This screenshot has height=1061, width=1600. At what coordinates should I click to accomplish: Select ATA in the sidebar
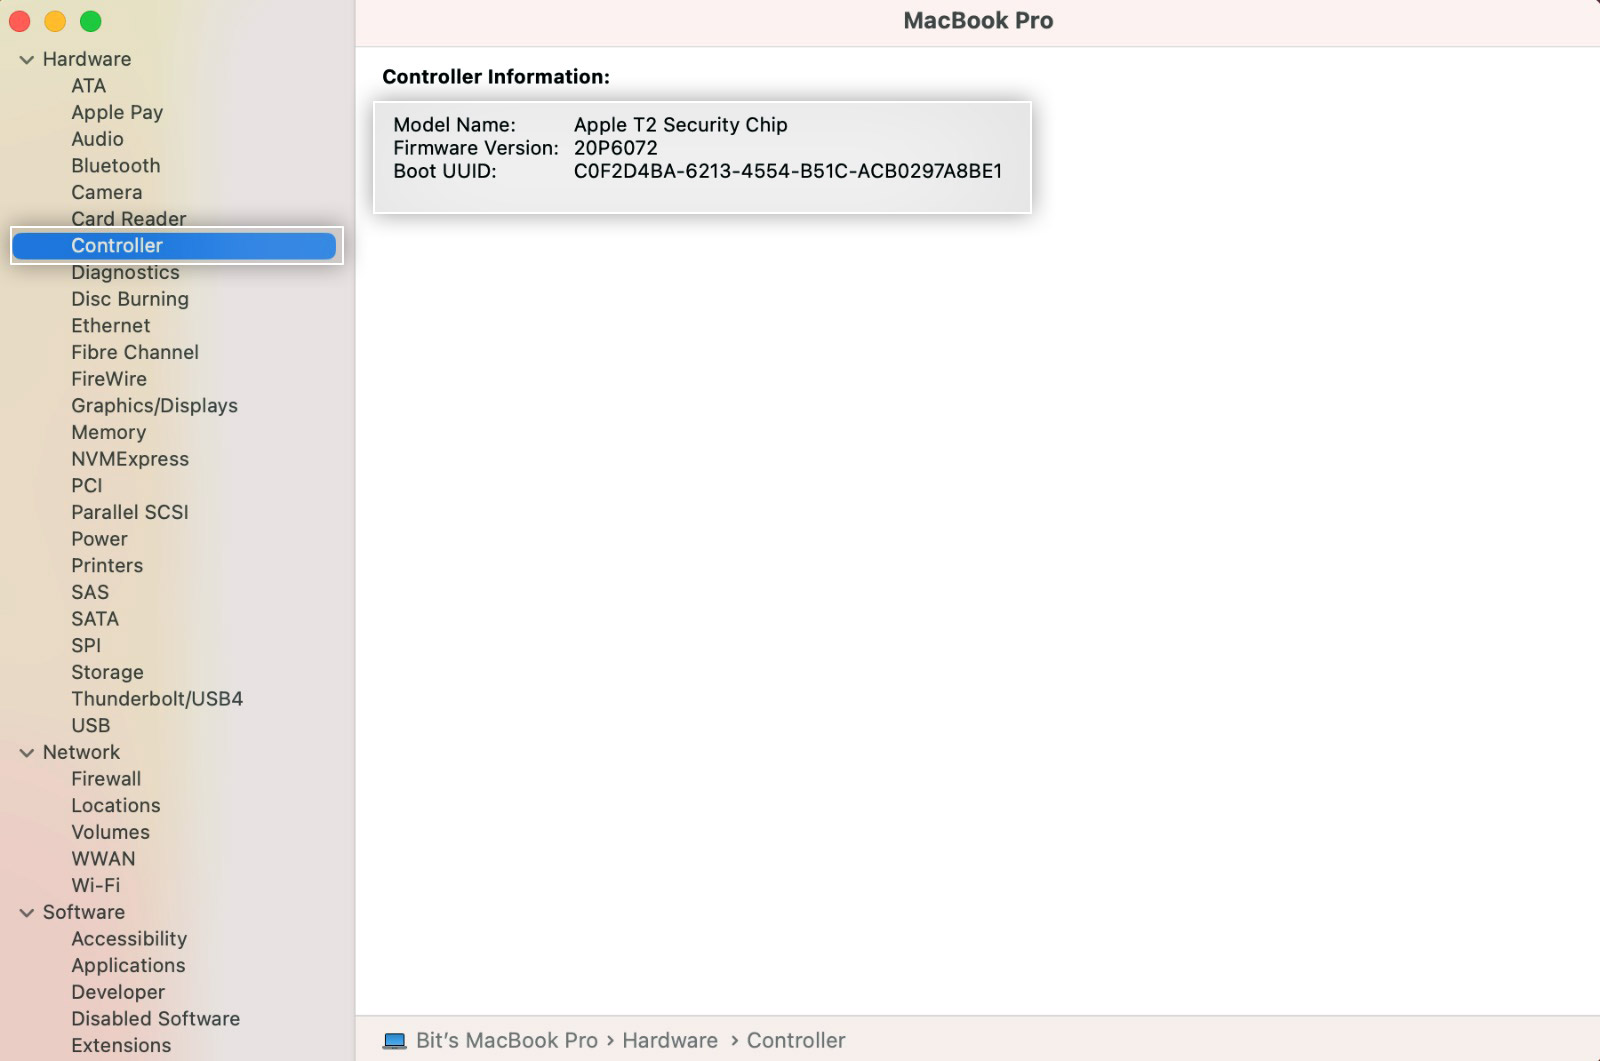[88, 86]
